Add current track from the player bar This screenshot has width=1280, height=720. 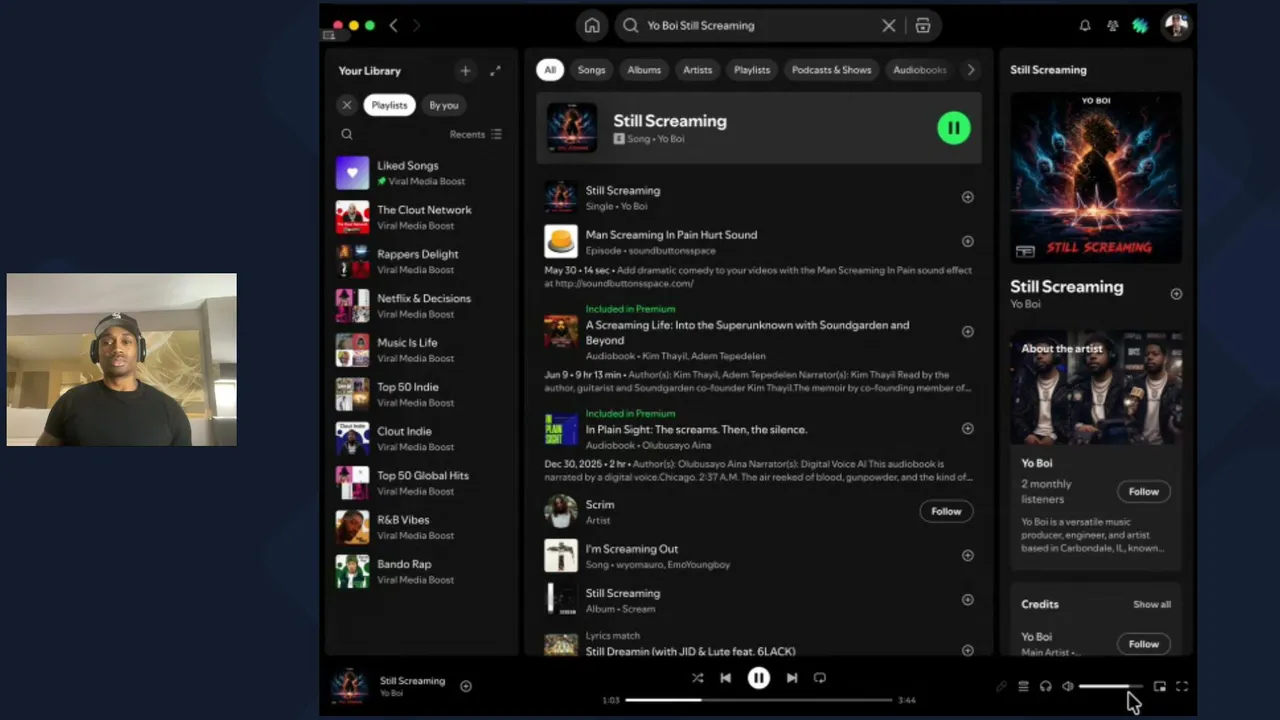(x=466, y=686)
